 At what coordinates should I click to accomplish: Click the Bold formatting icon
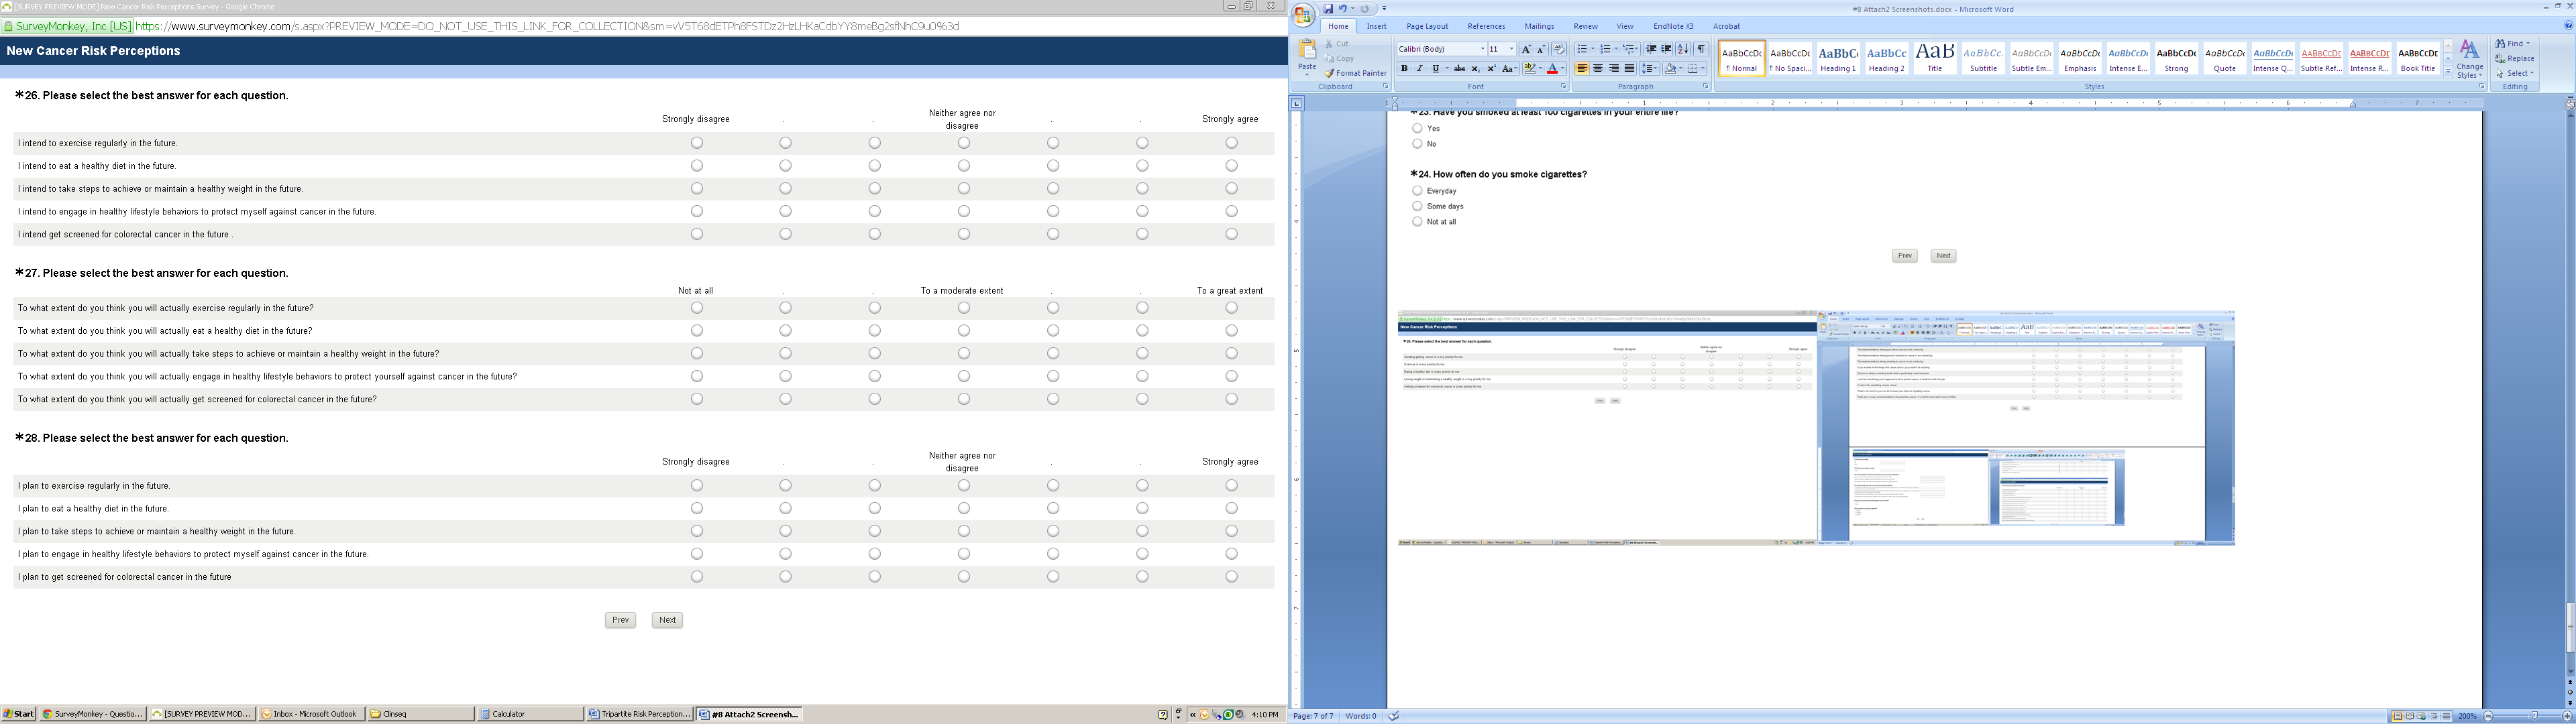click(x=1404, y=69)
